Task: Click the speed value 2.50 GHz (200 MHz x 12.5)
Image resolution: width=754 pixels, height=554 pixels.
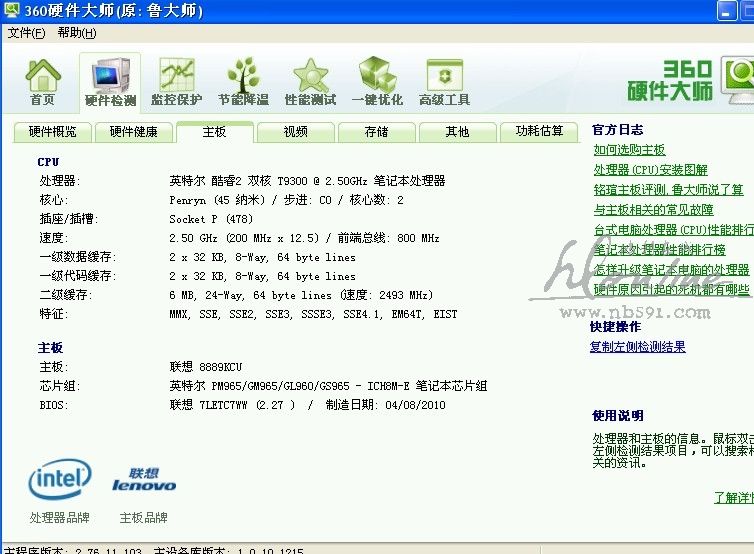Action: pyautogui.click(x=304, y=238)
